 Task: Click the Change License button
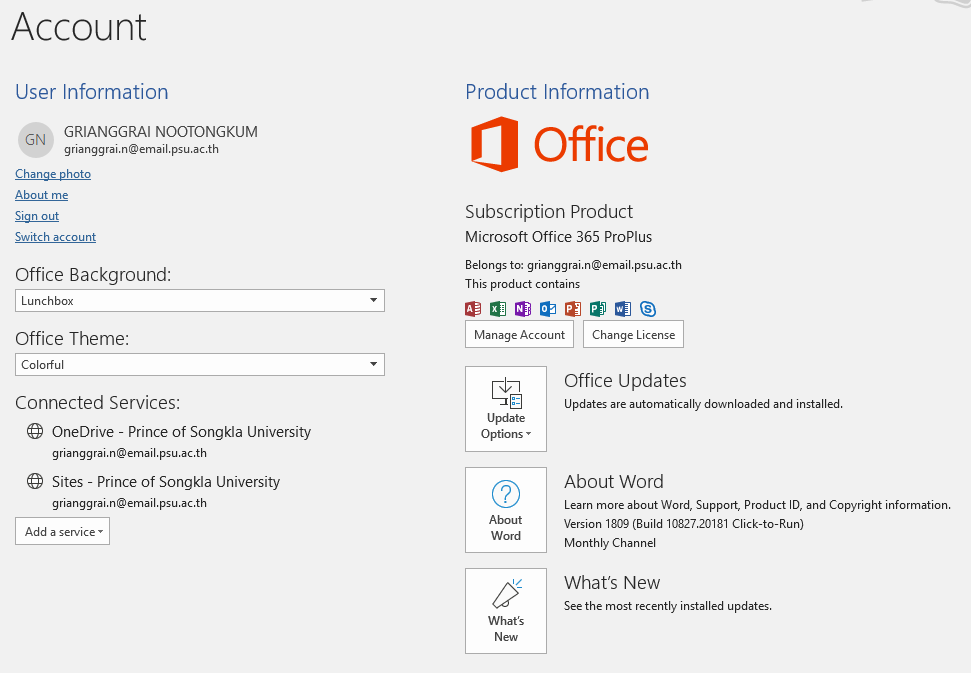(634, 334)
